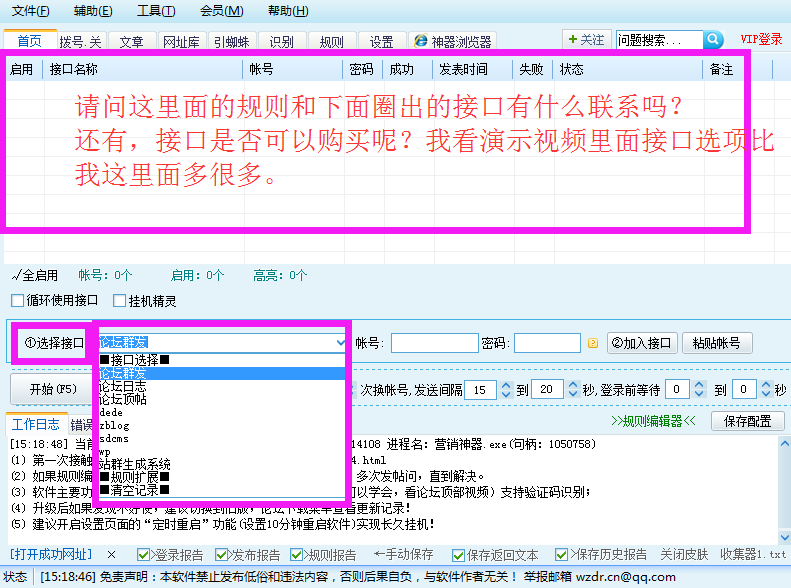Click the +关注 follow button

point(586,40)
